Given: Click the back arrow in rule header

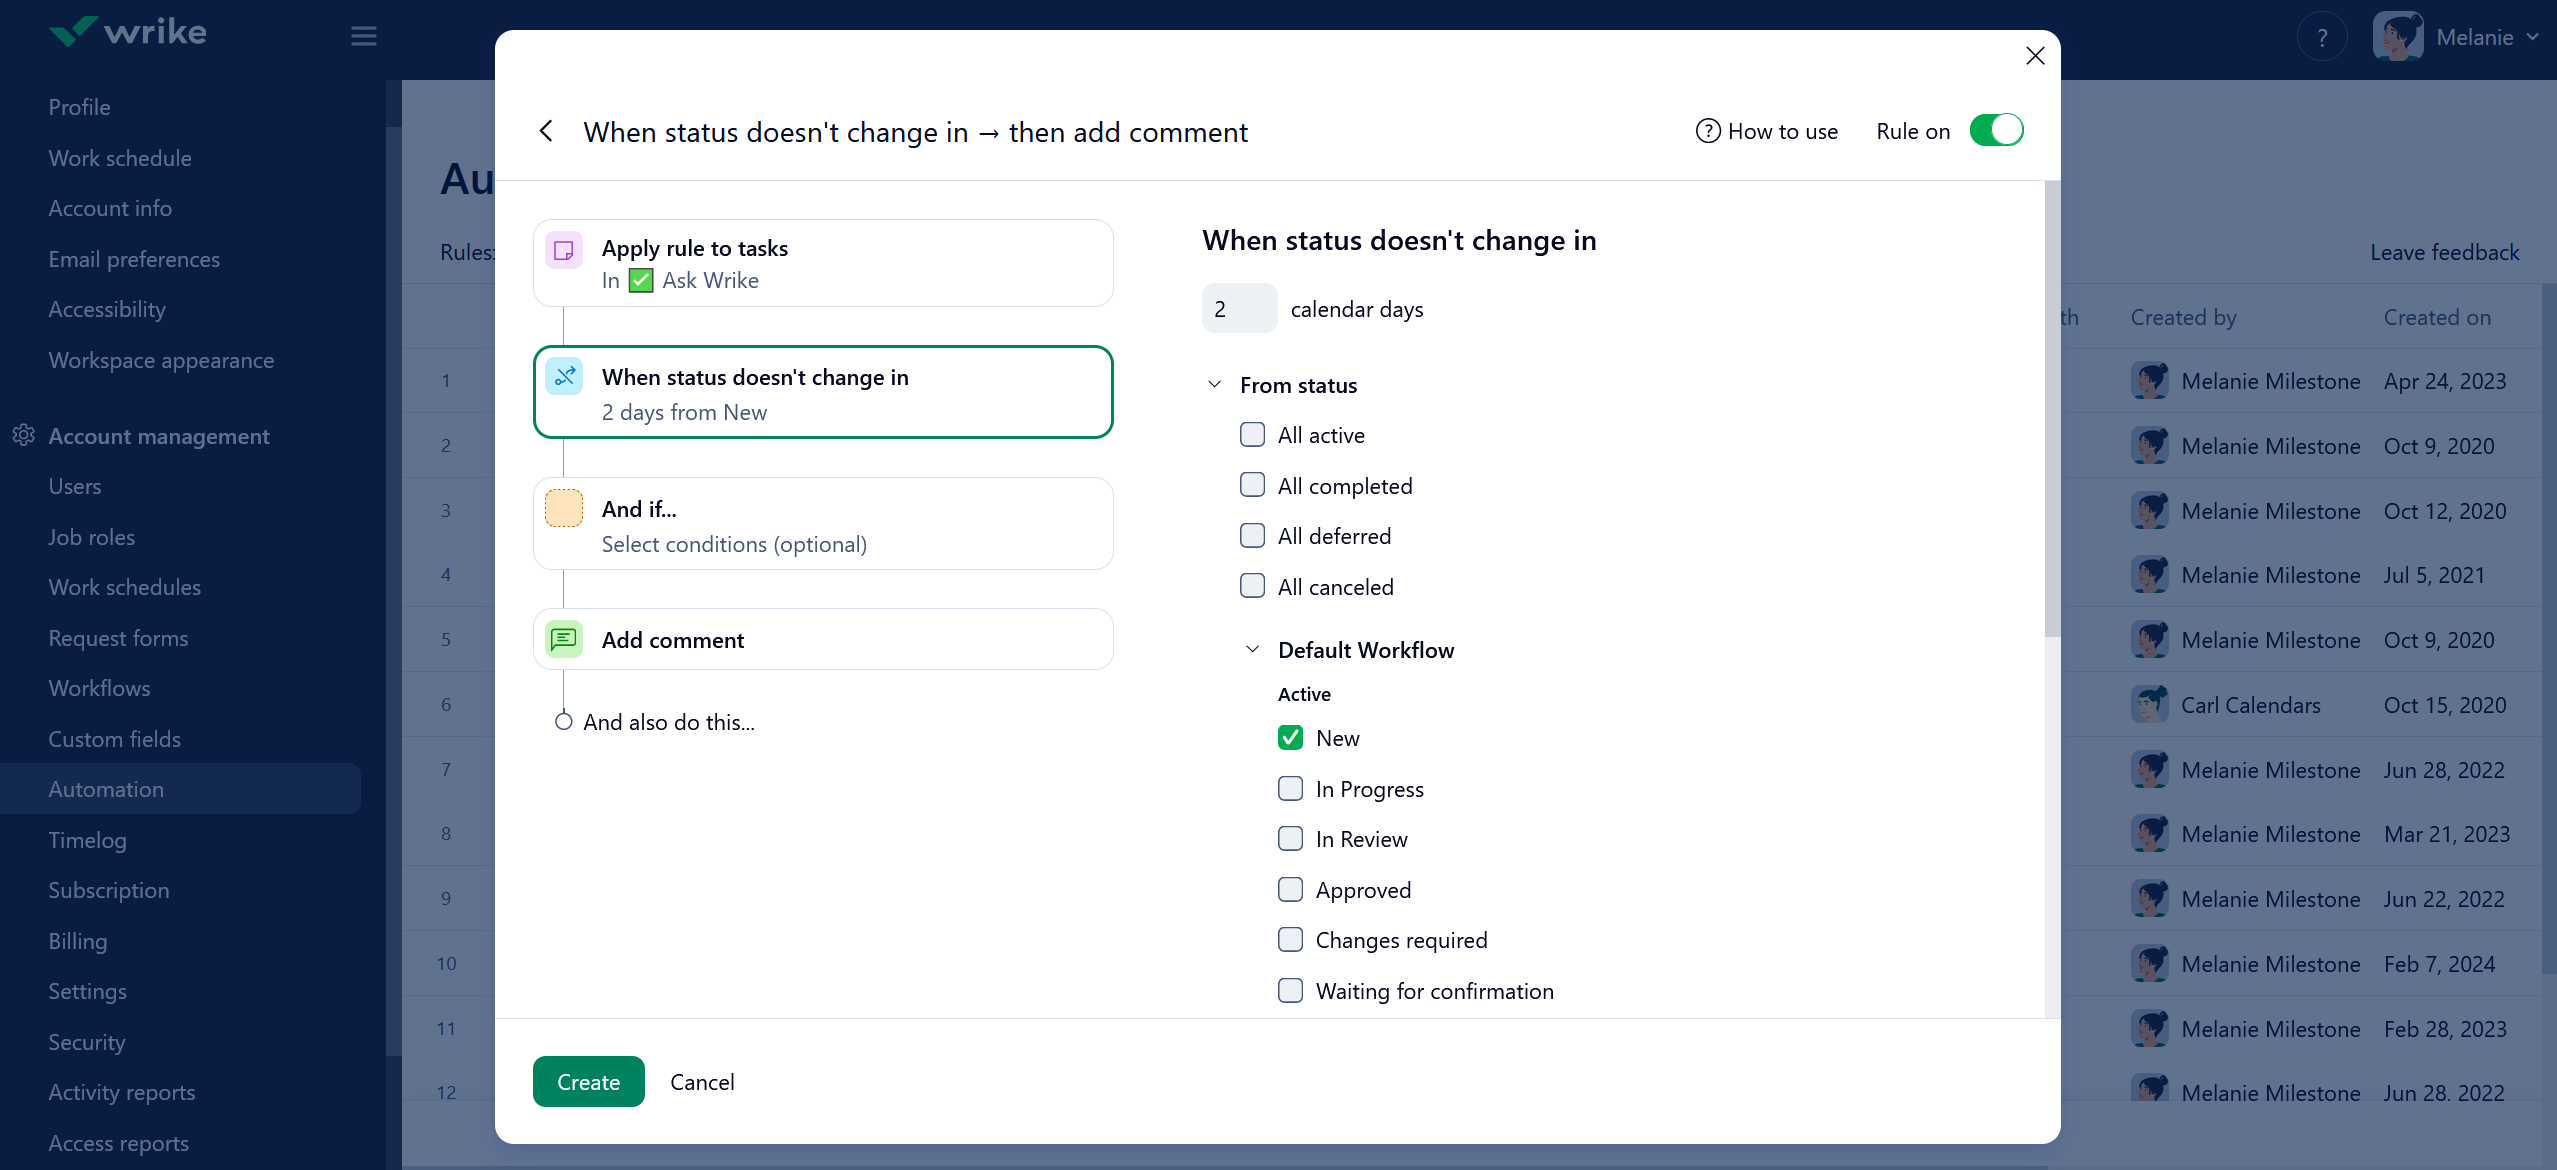Looking at the screenshot, I should tap(546, 131).
